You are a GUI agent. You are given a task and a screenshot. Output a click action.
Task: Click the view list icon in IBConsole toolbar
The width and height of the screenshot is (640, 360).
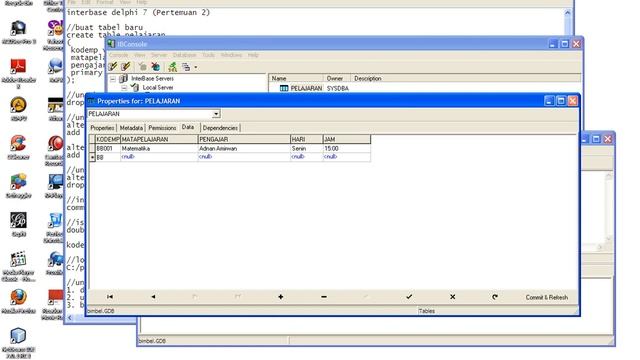(x=186, y=67)
